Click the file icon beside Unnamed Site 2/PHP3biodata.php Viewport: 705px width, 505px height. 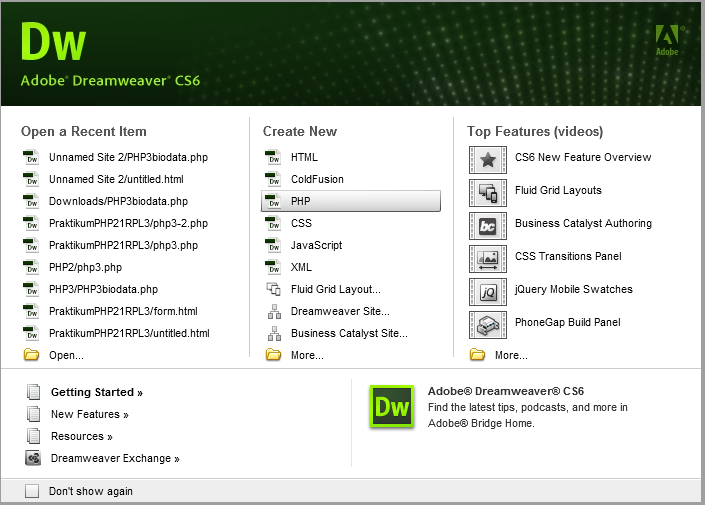[31, 157]
